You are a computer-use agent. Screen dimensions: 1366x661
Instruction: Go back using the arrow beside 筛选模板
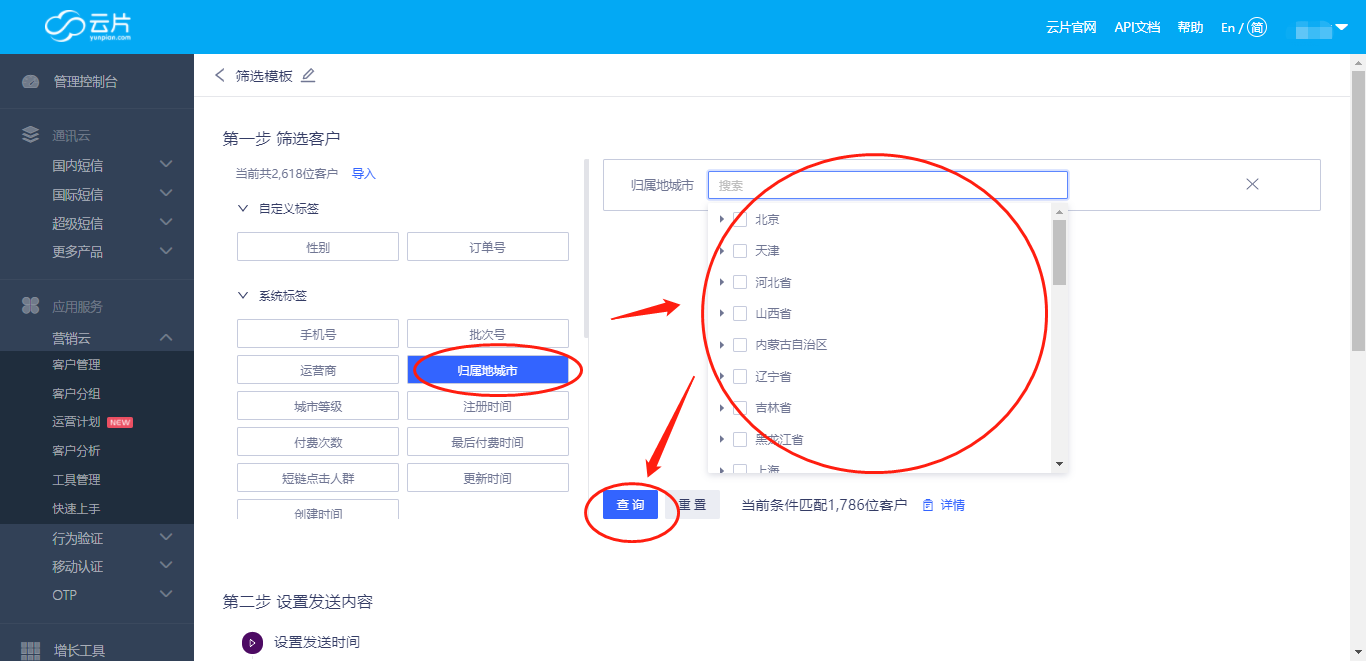point(220,75)
